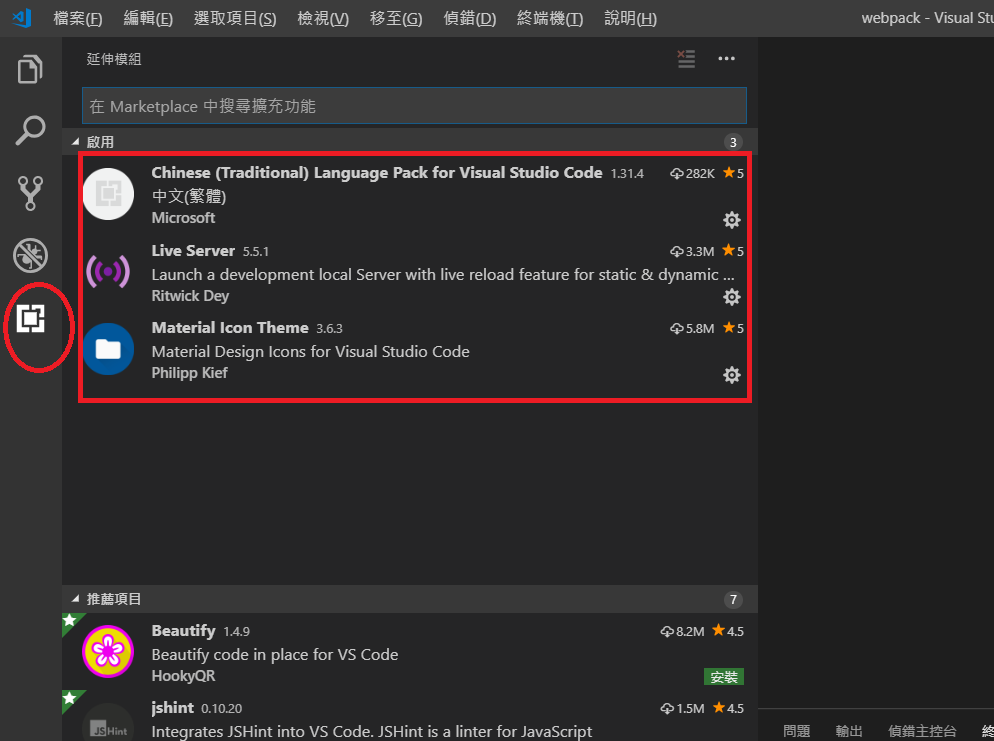This screenshot has width=994, height=741.
Task: Open the gear for Material Icon Theme
Action: point(731,374)
